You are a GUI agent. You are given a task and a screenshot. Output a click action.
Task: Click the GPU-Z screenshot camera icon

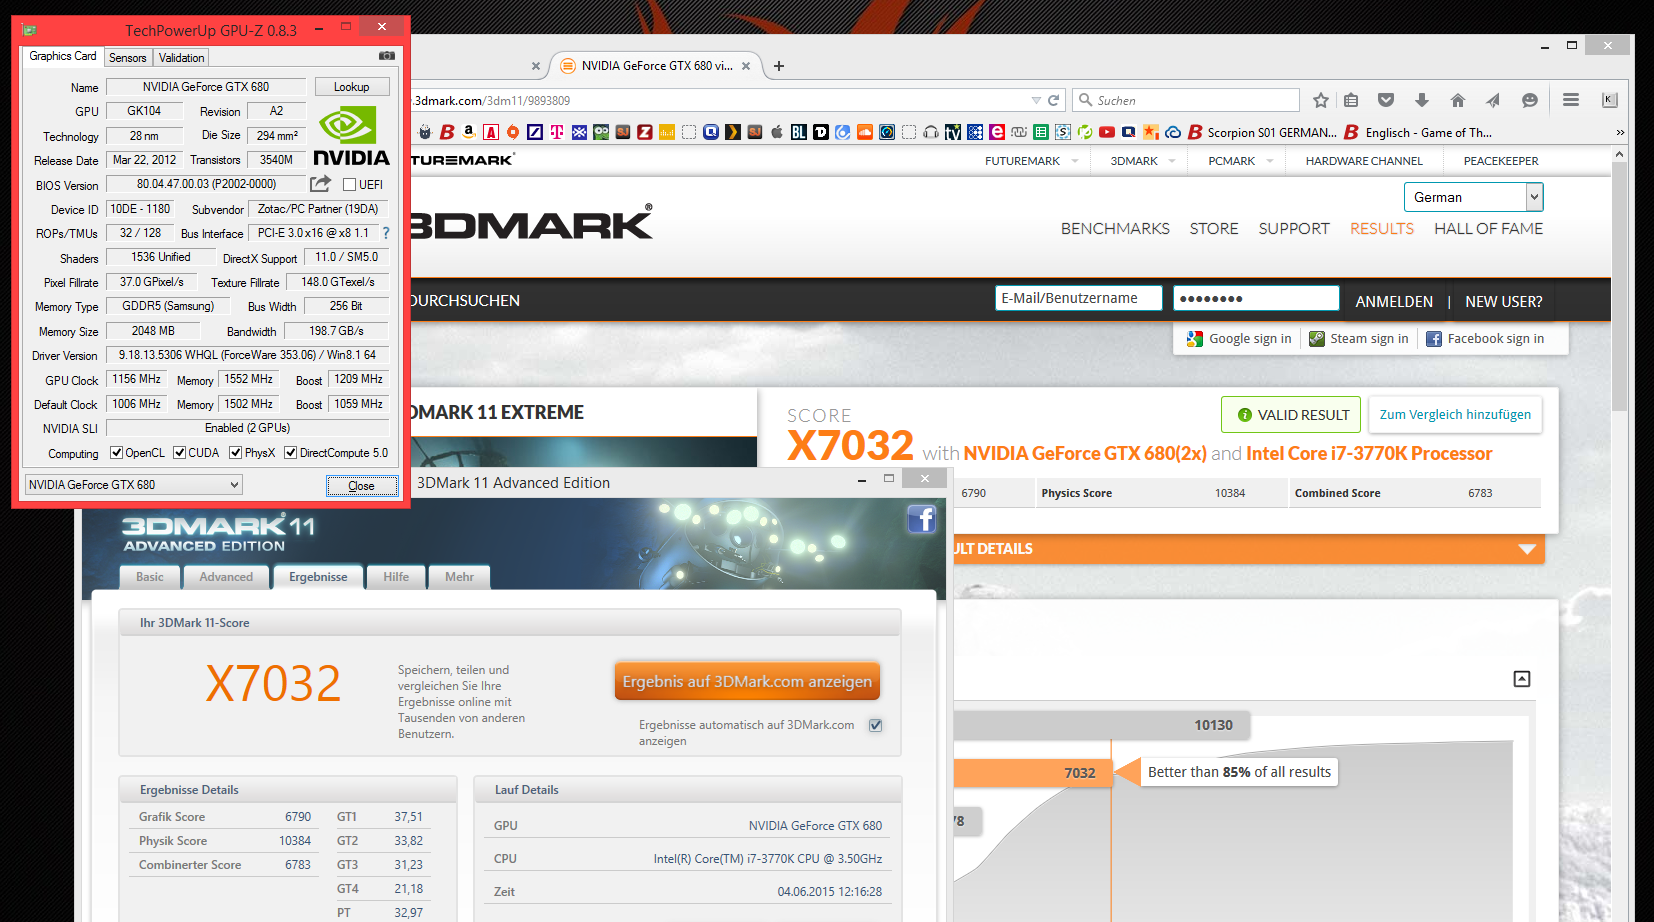pos(387,56)
